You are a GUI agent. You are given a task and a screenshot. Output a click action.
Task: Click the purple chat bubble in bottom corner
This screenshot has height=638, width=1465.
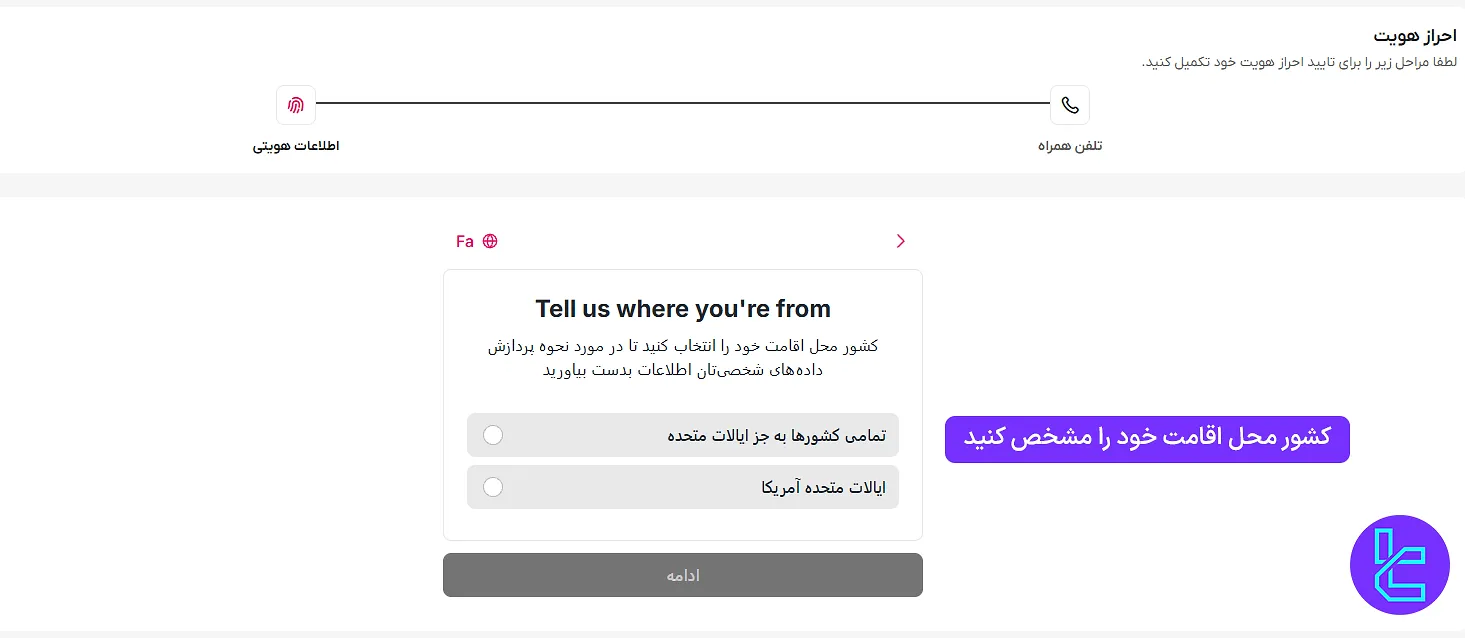coord(1399,564)
